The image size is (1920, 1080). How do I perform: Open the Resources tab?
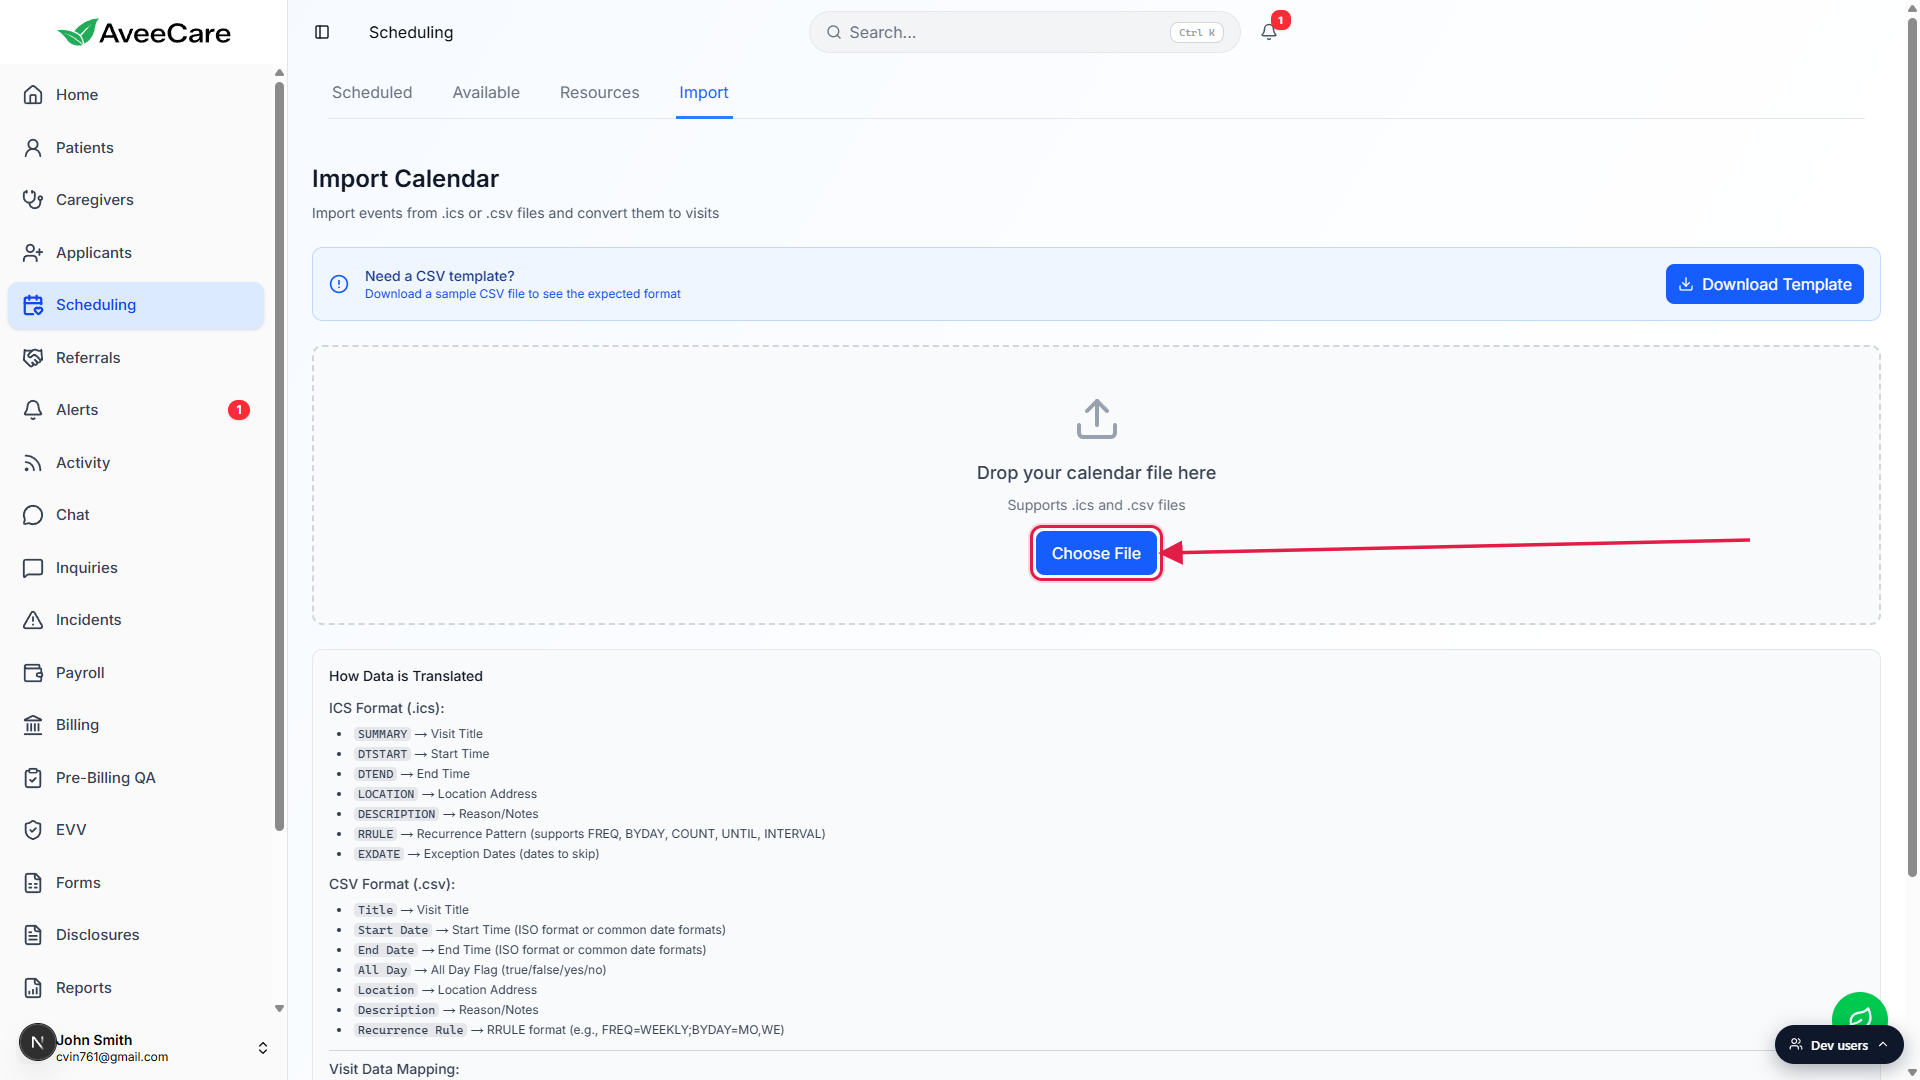point(599,92)
